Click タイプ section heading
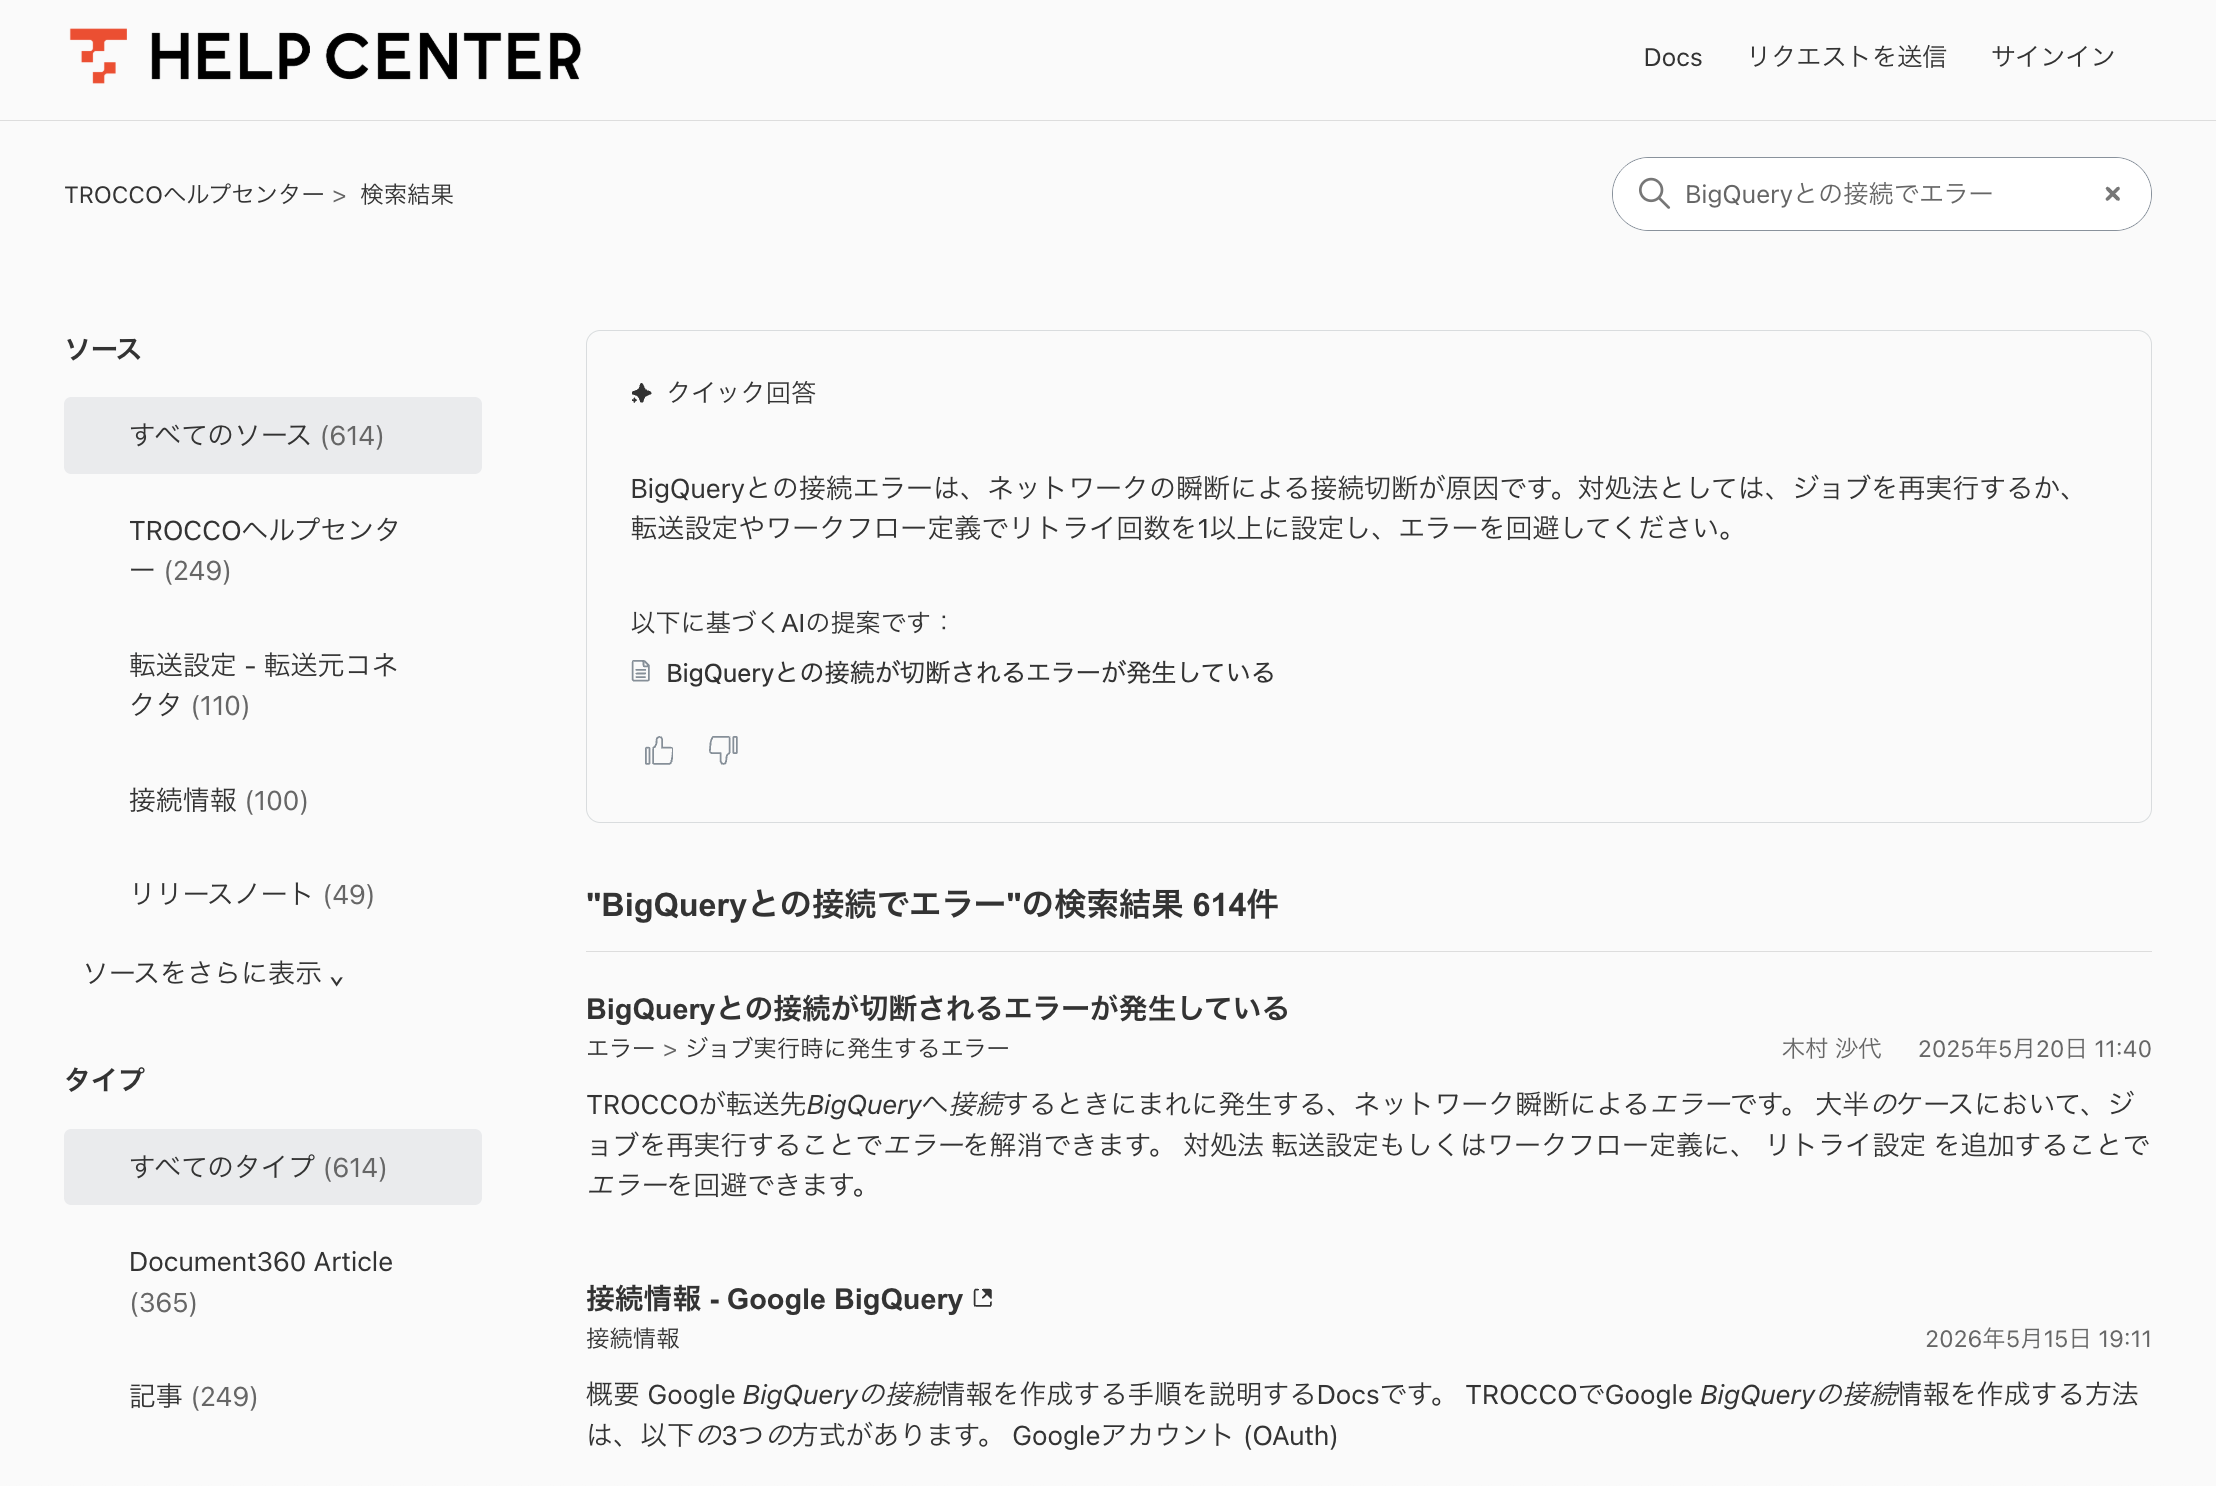The image size is (2216, 1486). [105, 1079]
